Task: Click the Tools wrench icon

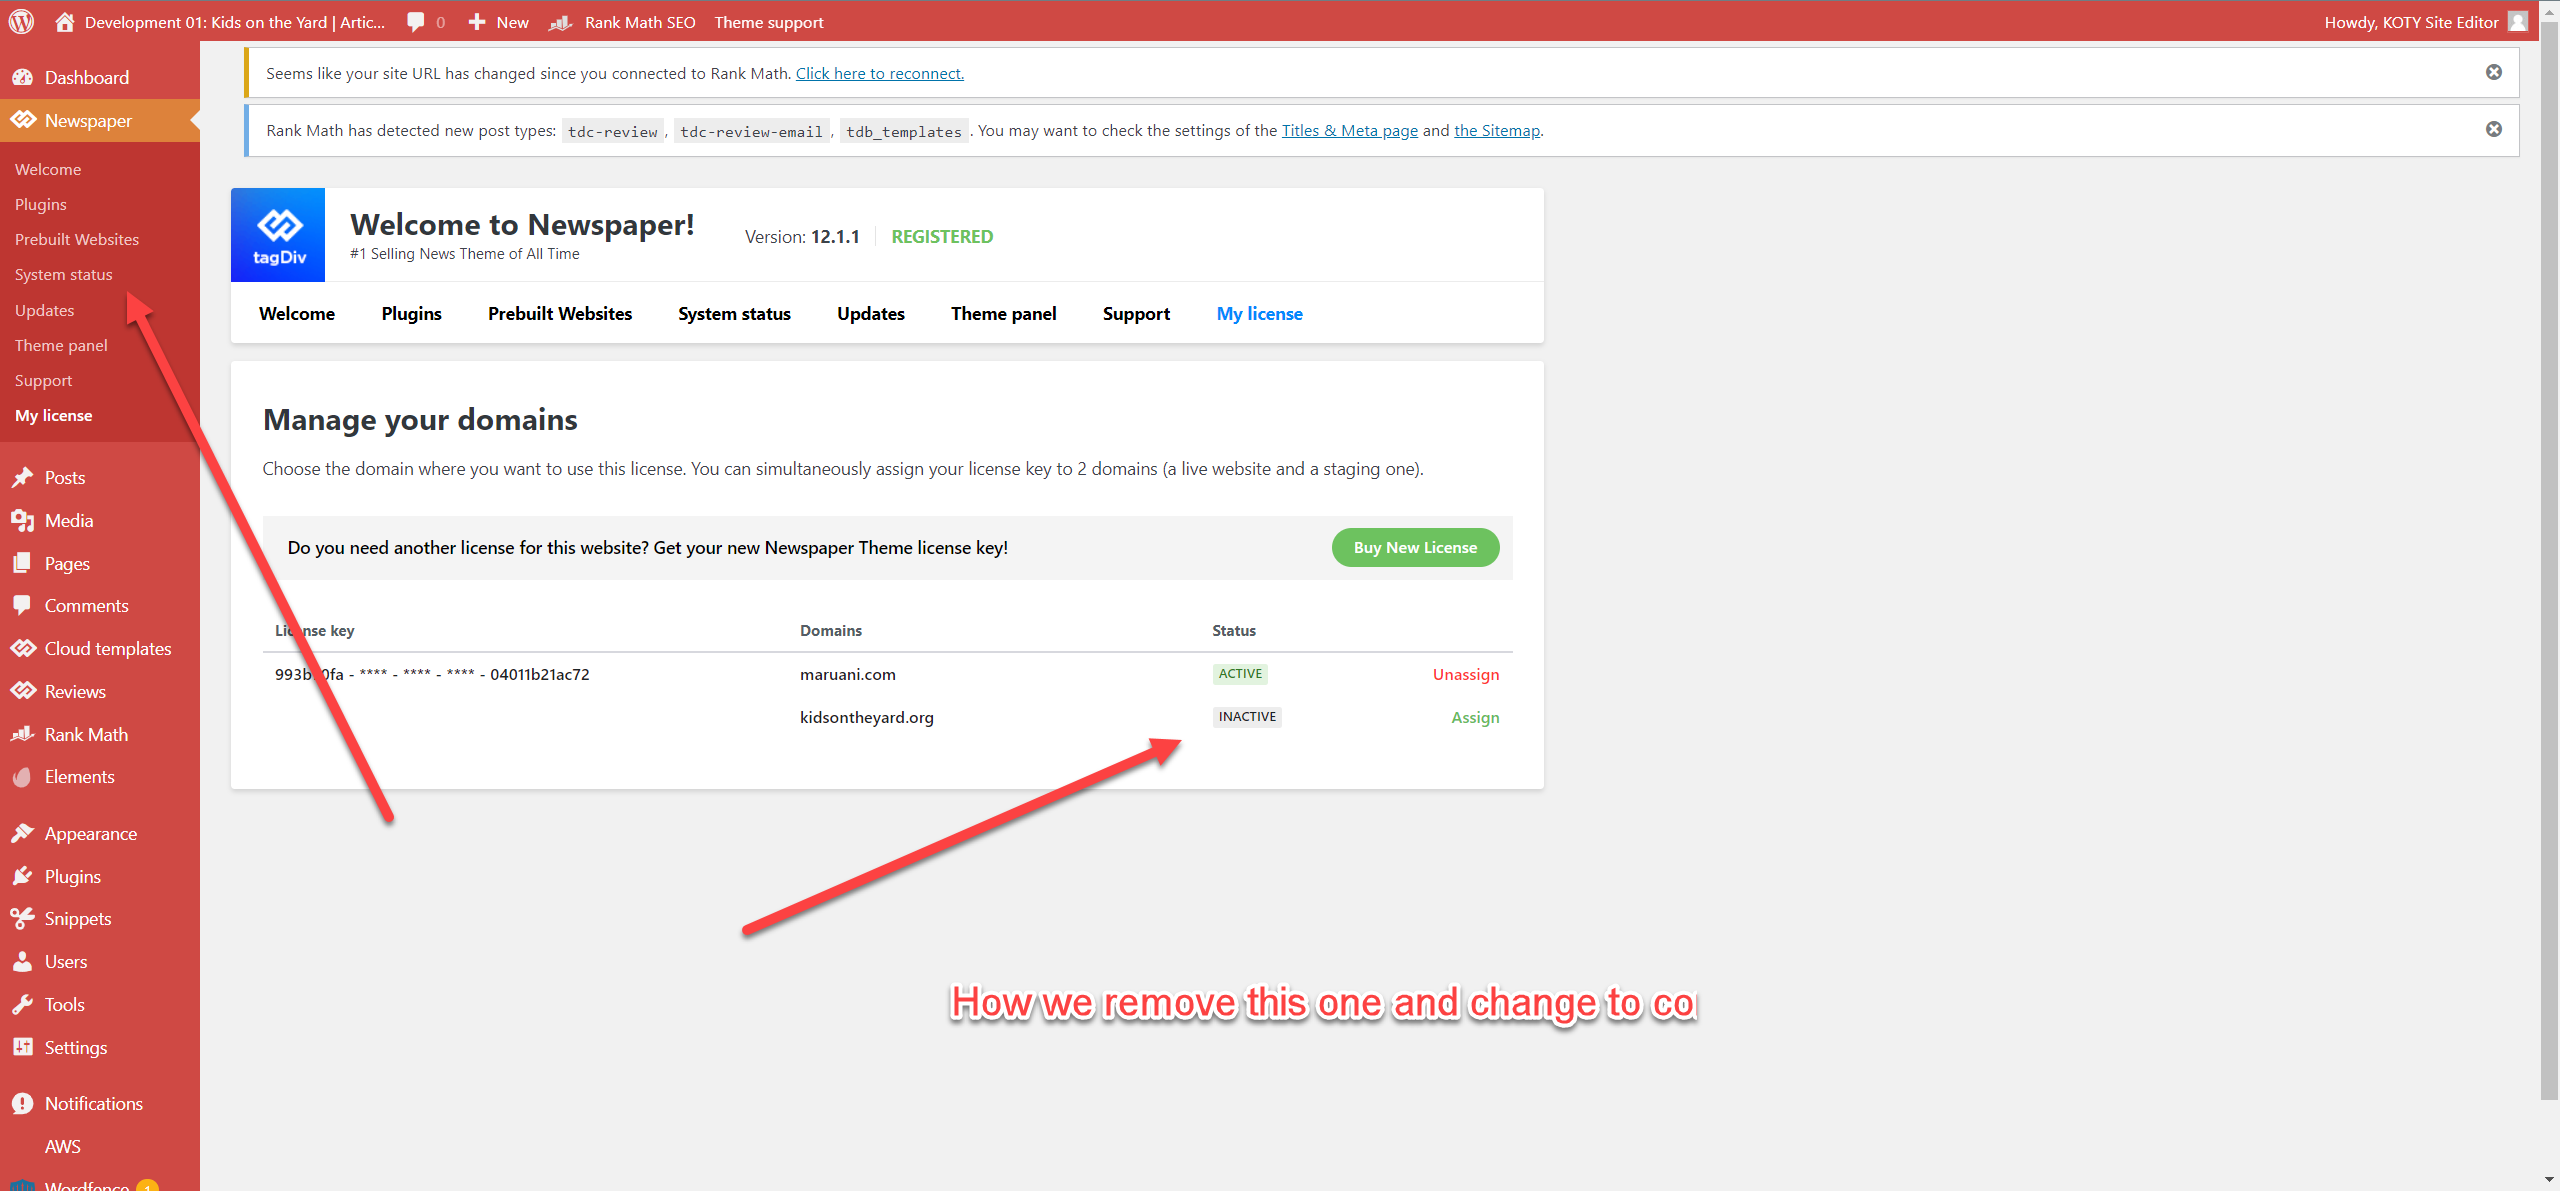Action: click(x=23, y=1004)
